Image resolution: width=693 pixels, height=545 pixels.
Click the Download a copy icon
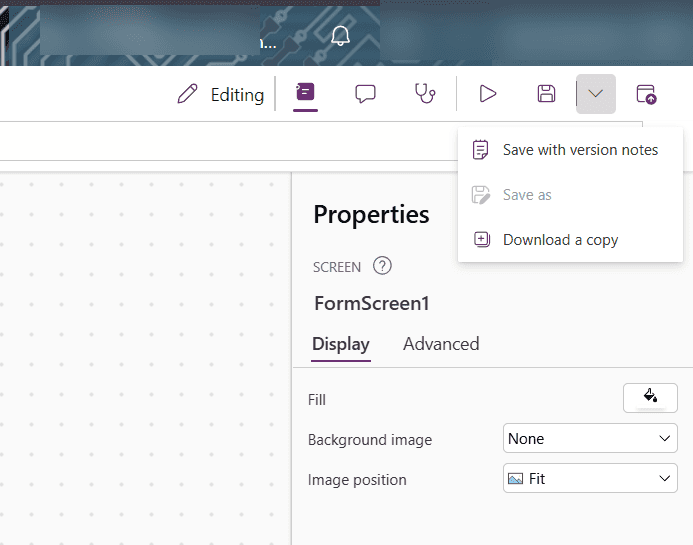pyautogui.click(x=482, y=240)
